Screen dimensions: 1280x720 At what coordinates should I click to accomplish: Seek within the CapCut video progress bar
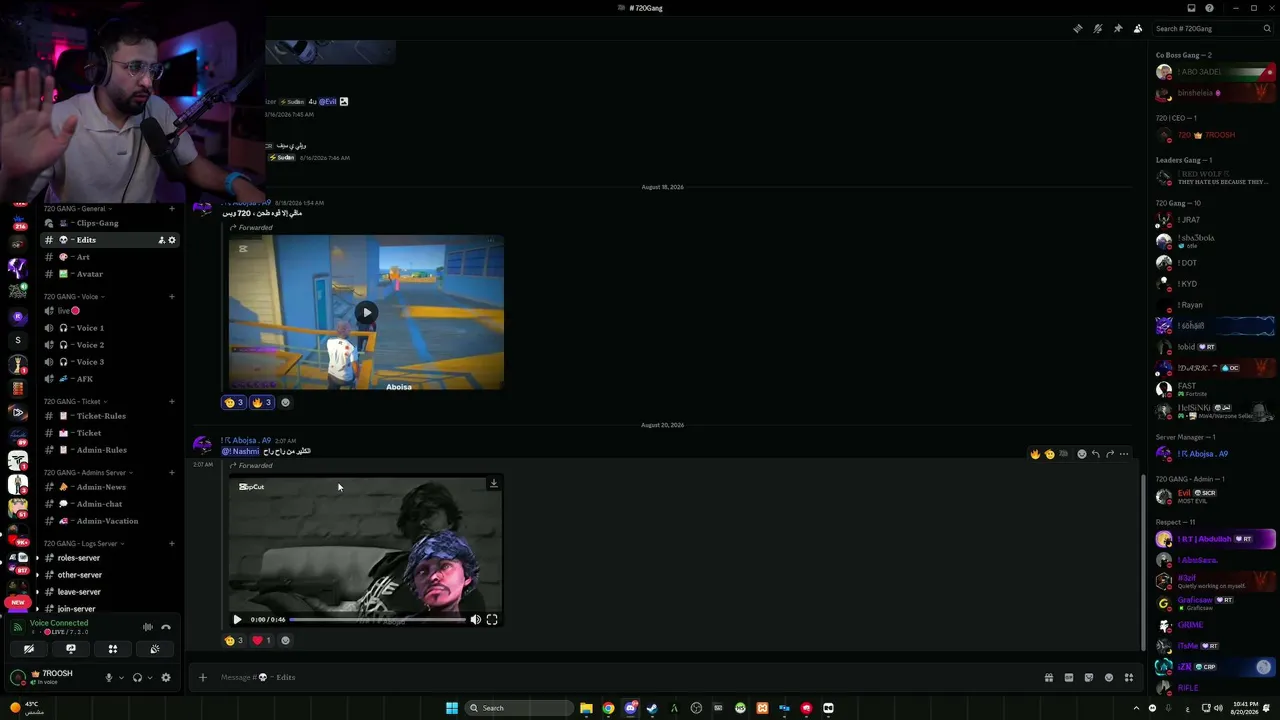coord(378,620)
